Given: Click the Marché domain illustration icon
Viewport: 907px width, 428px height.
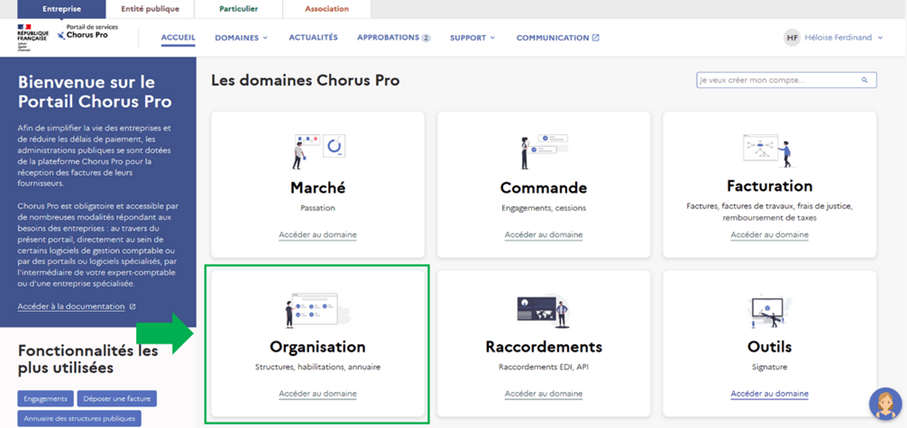Looking at the screenshot, I should (317, 150).
